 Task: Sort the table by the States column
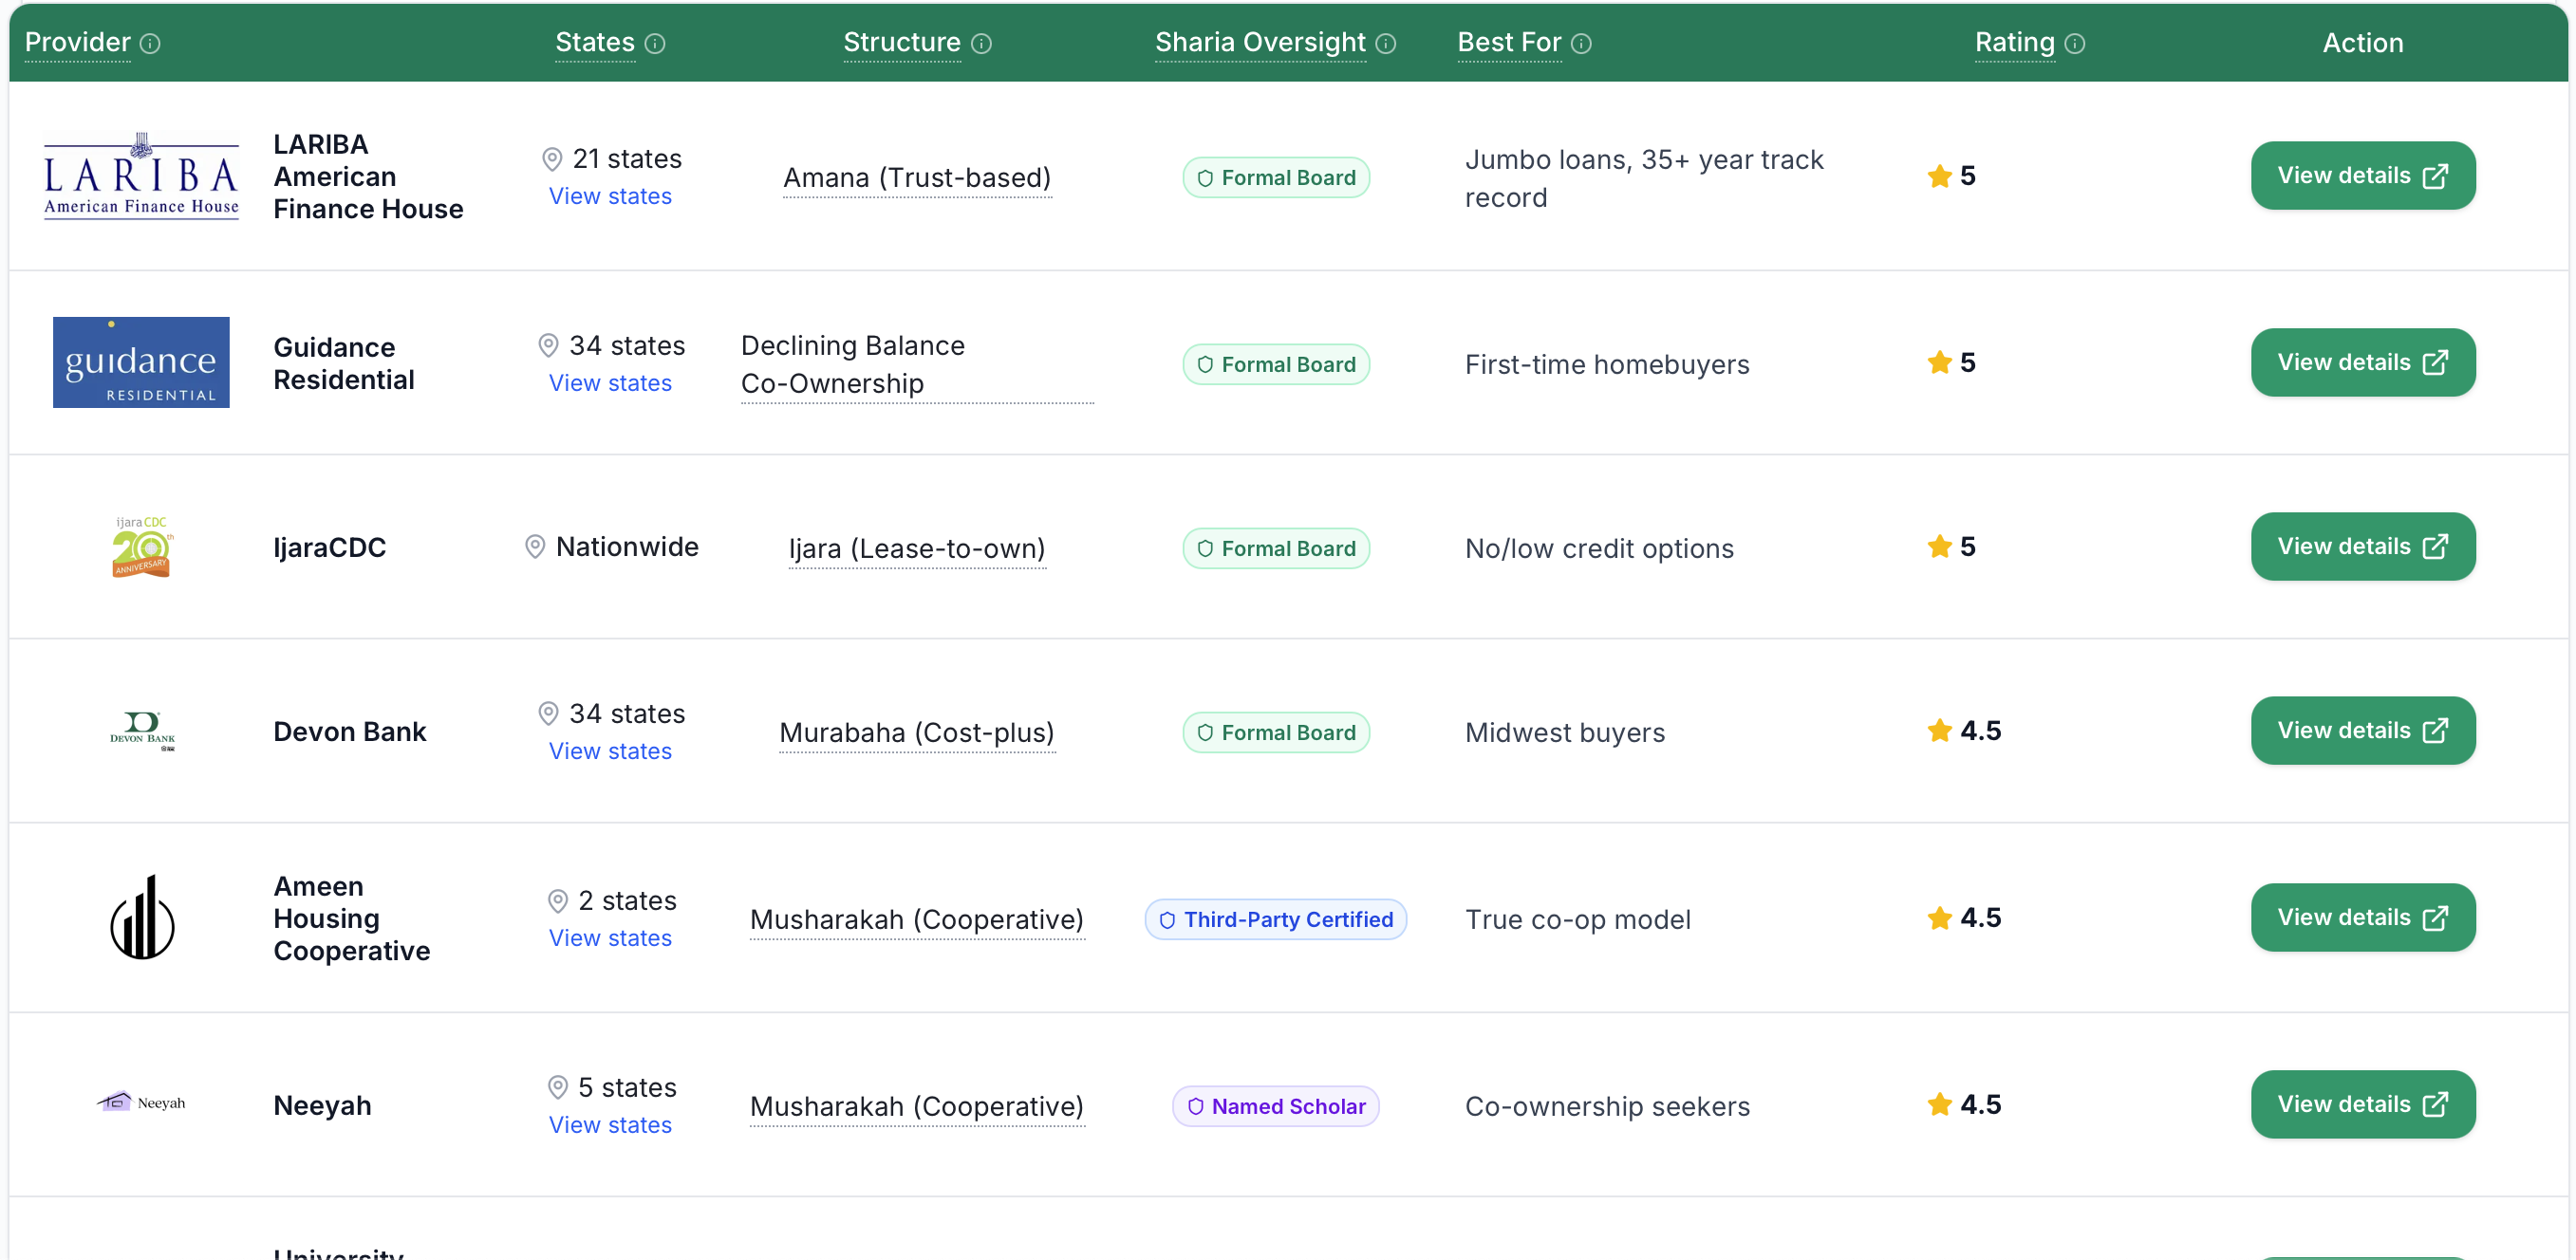pos(594,42)
